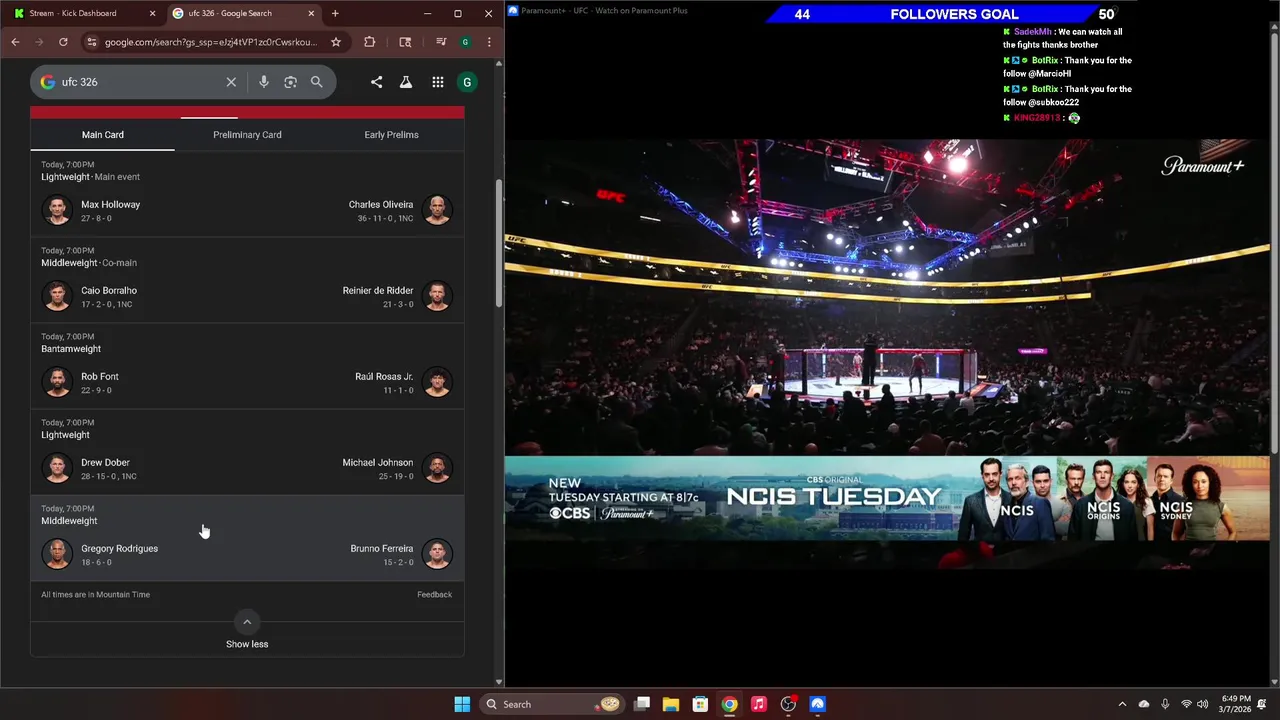The image size is (1280, 720).
Task: Close the Stream - Kick Dashboard tab
Action: click(x=152, y=14)
